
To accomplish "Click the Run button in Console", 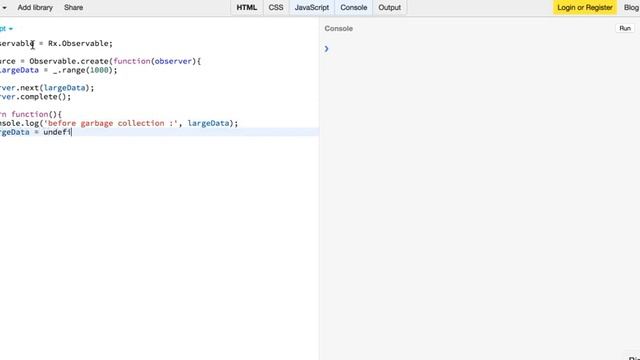I will point(625,28).
